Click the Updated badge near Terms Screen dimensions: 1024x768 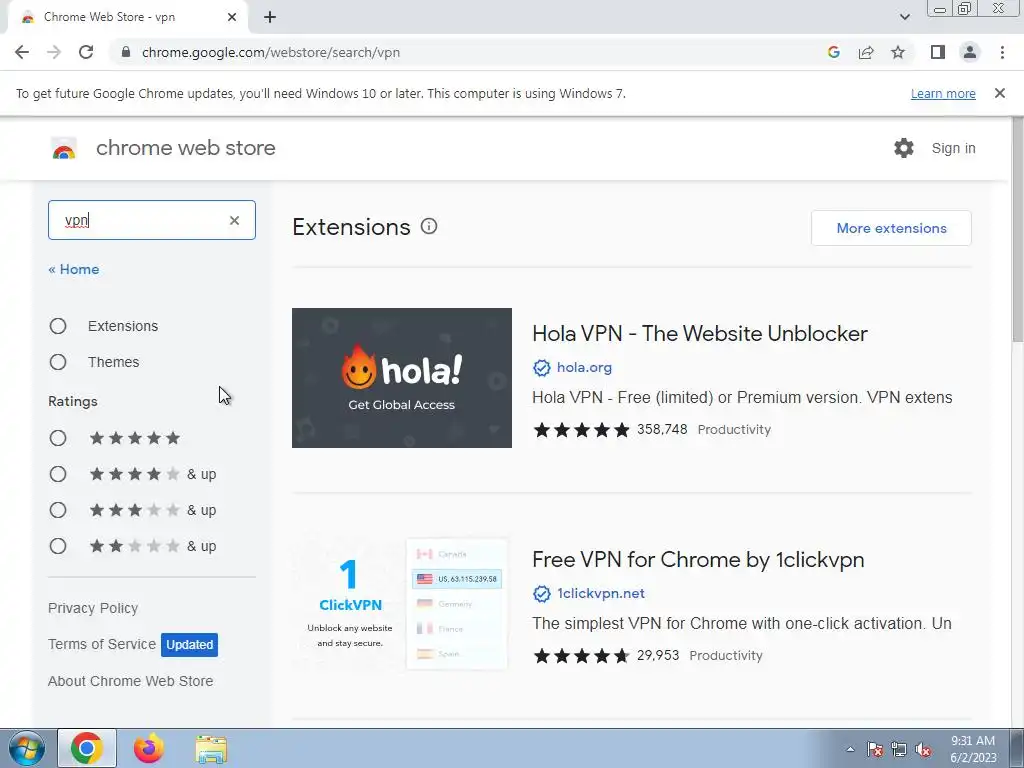pyautogui.click(x=189, y=645)
